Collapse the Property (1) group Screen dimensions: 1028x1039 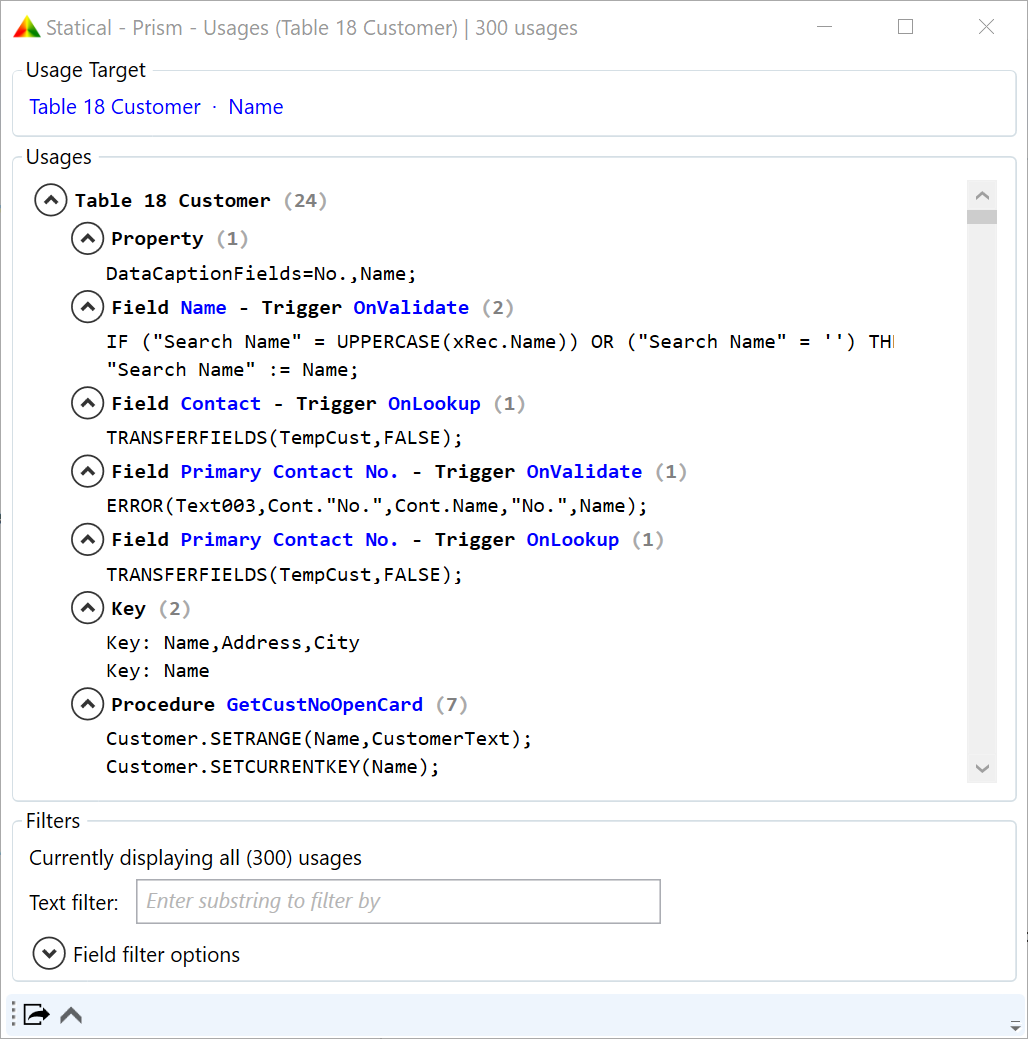click(87, 239)
